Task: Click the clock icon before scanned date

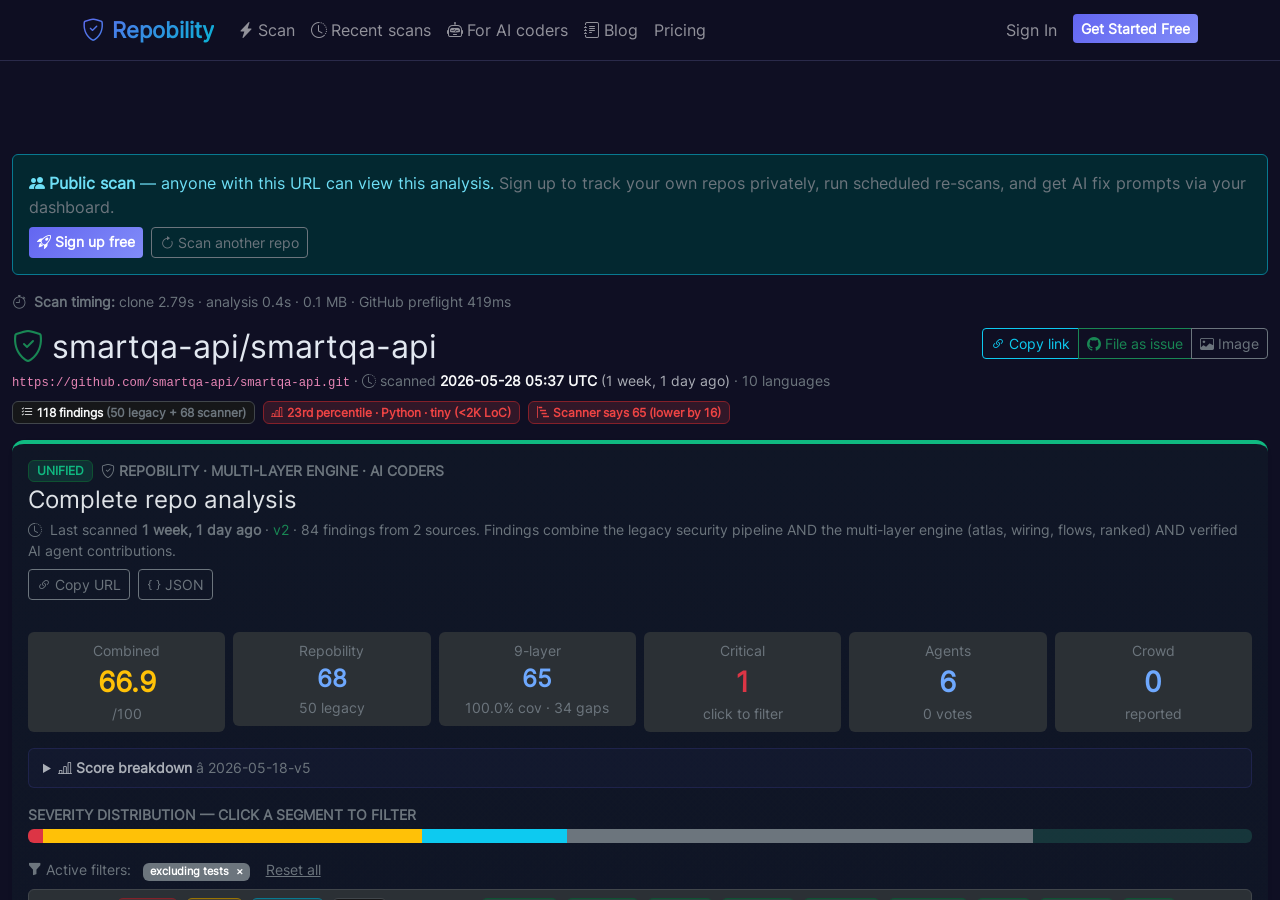Action: coord(368,381)
